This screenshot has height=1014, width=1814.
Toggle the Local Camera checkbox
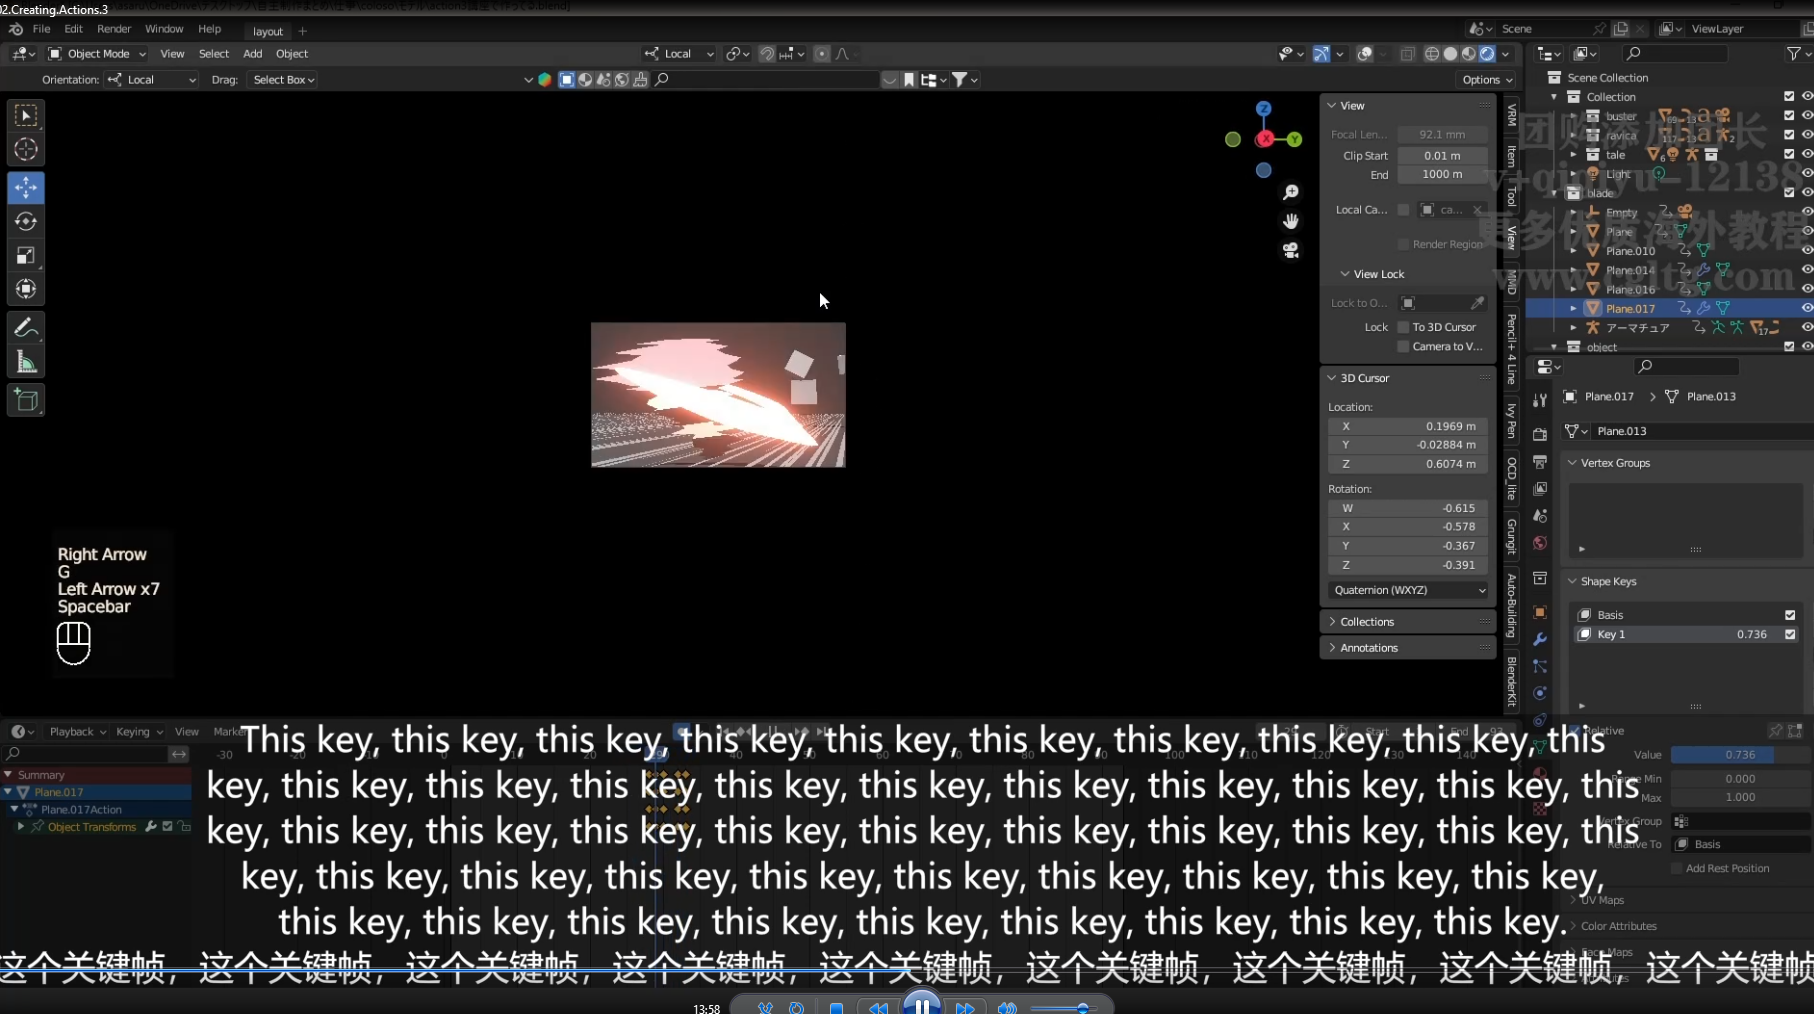click(x=1403, y=210)
